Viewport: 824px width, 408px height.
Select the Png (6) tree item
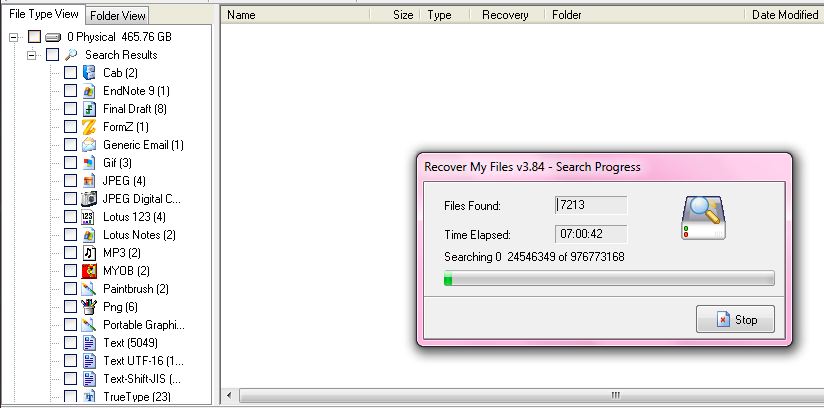120,307
